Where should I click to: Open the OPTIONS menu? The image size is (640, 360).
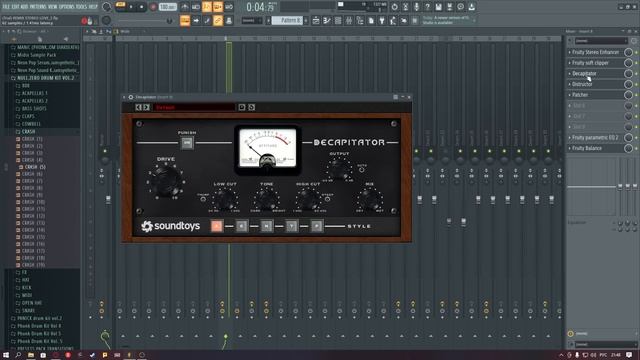click(x=67, y=7)
